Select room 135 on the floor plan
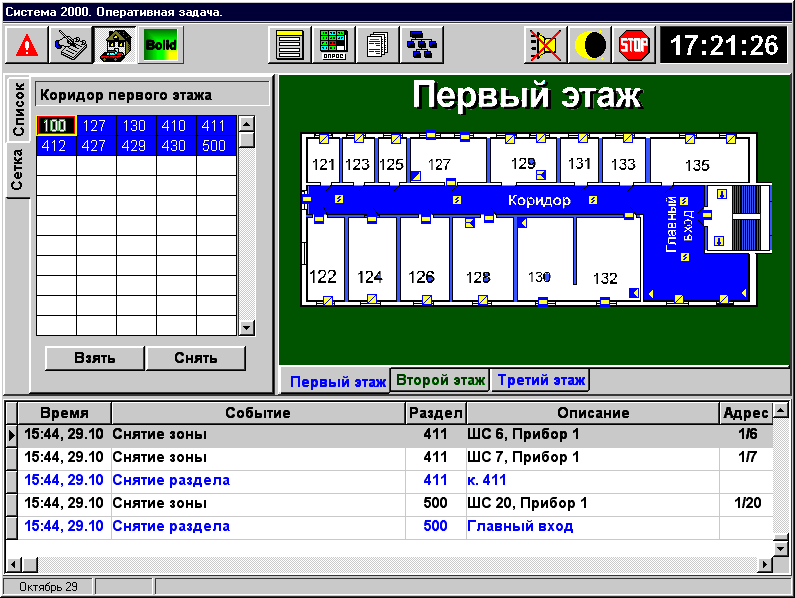Screen dimensions: 795x598 [x=697, y=163]
